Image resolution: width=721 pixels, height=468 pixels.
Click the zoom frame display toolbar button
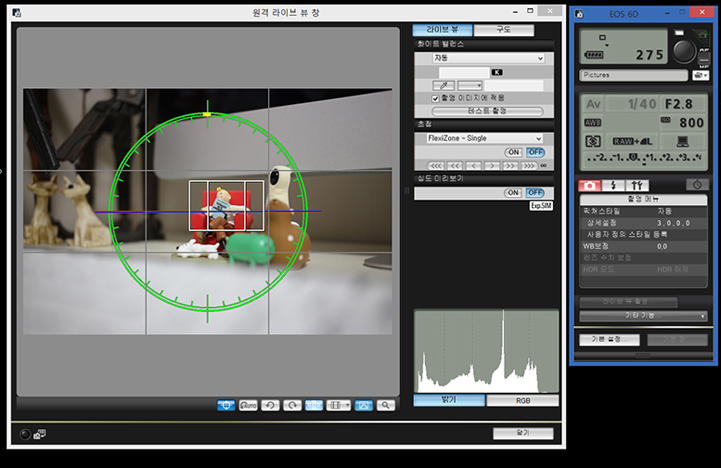(314, 405)
